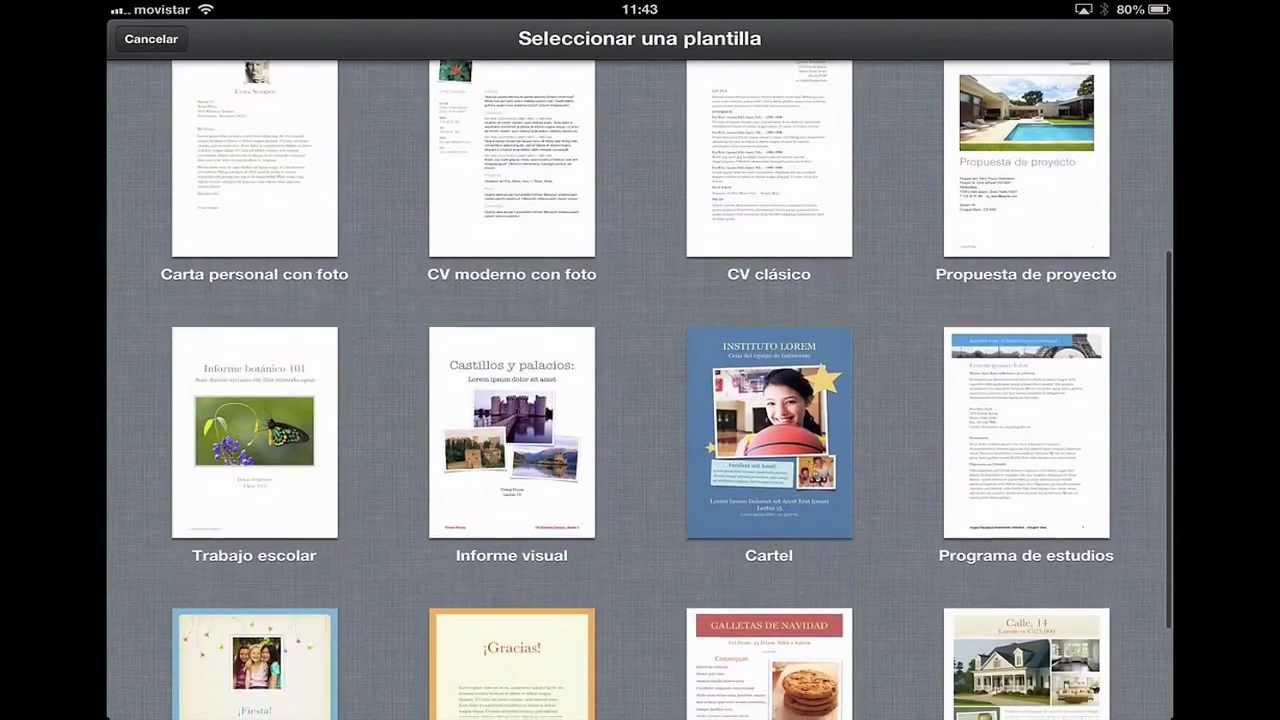Image resolution: width=1280 pixels, height=720 pixels.
Task: Click the 'Propuesta de proyecto' caption text
Action: [x=1026, y=274]
